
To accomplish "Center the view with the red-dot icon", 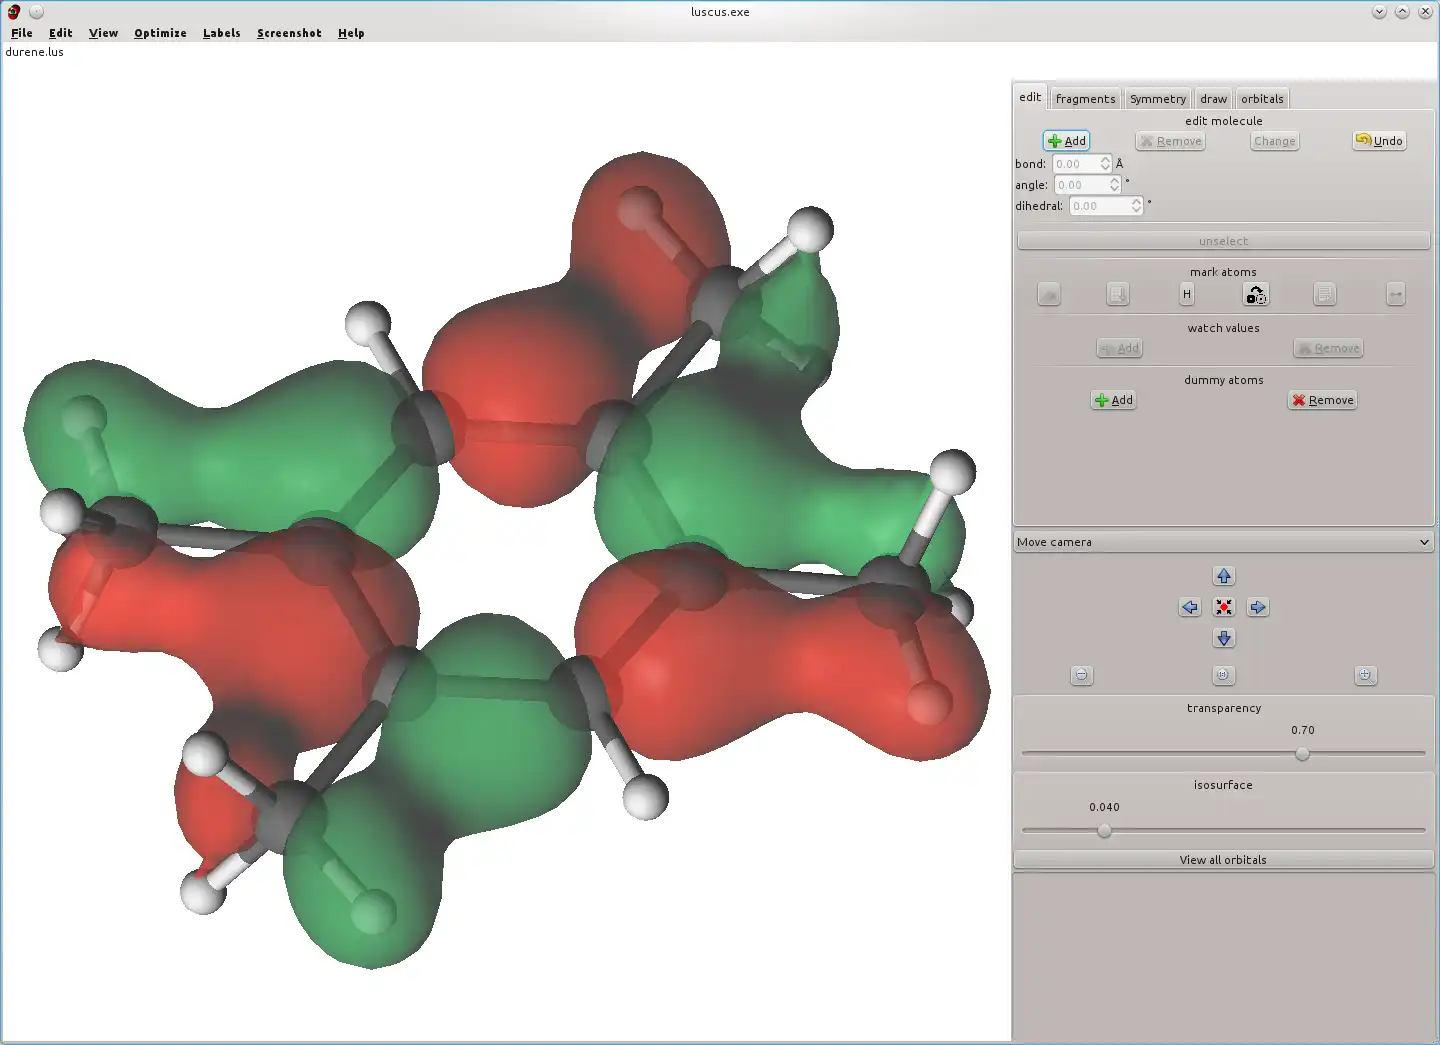I will 1223,607.
